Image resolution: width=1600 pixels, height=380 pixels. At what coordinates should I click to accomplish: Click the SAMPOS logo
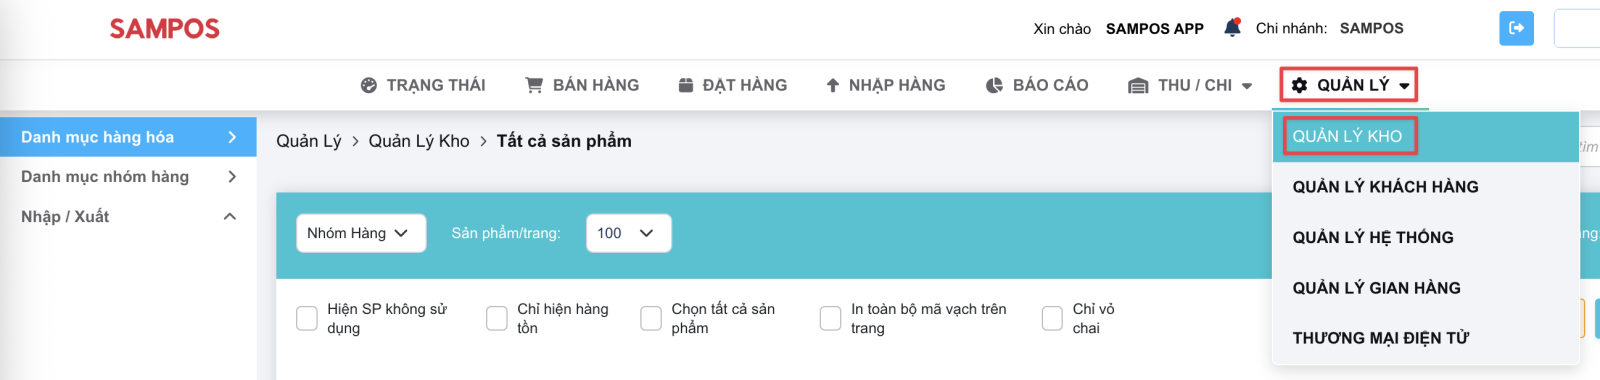click(x=165, y=29)
